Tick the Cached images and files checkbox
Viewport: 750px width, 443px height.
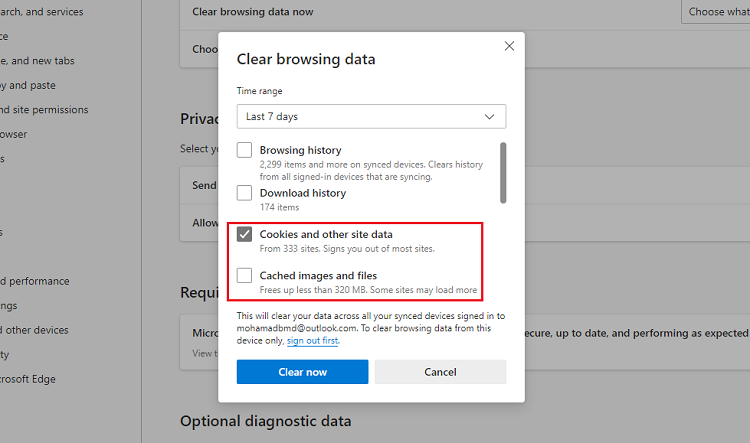(245, 276)
